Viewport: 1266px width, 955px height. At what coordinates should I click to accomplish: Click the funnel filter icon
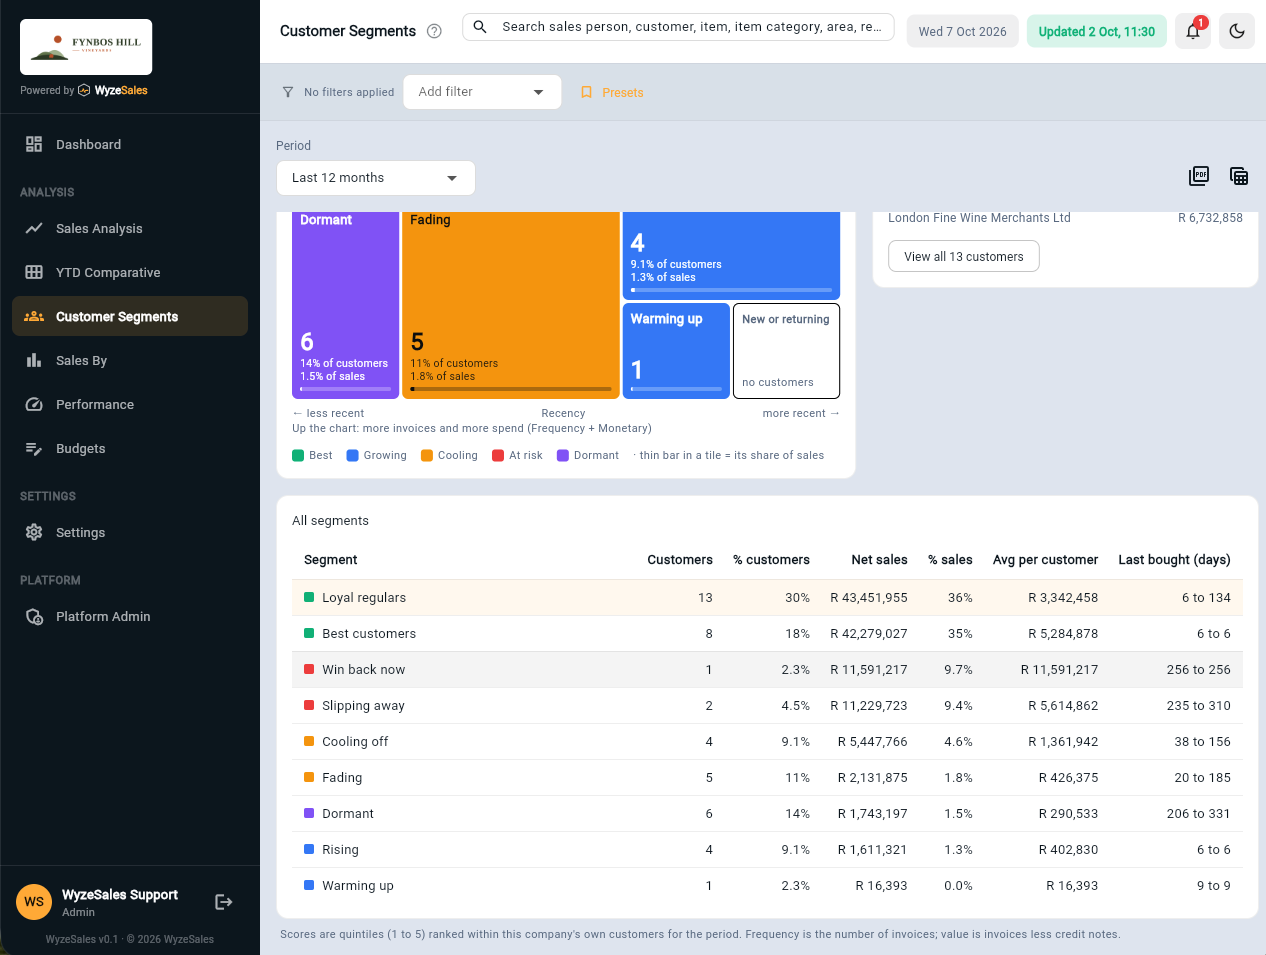click(288, 92)
